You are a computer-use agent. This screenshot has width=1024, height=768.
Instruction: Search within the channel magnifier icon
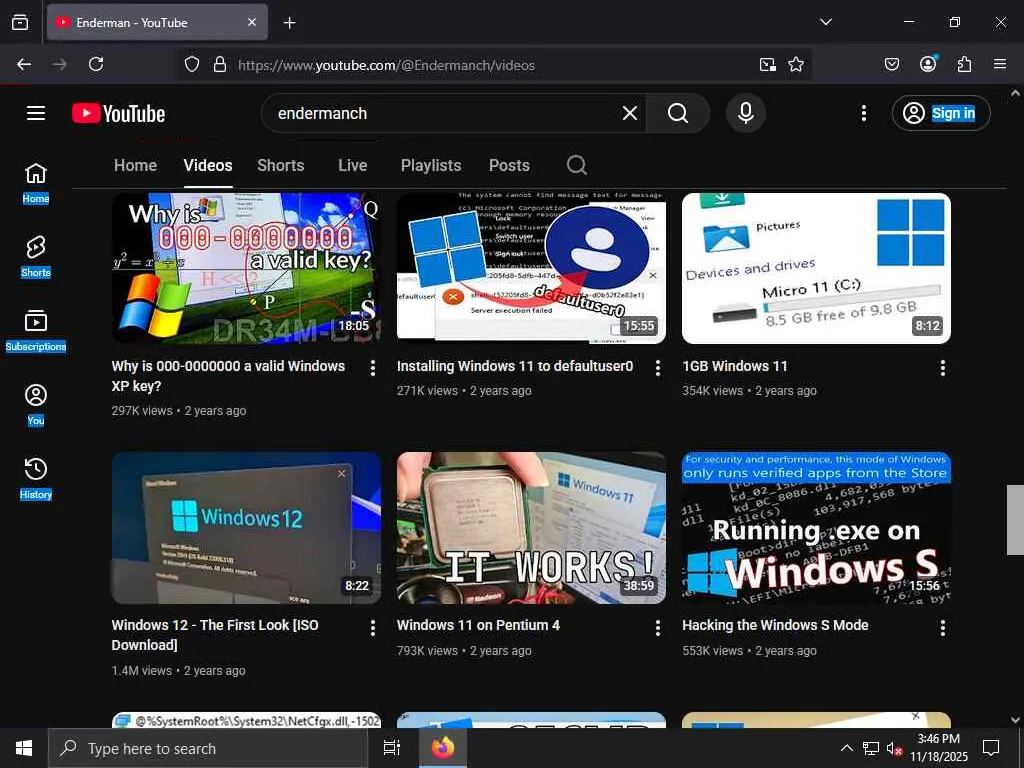tap(577, 165)
